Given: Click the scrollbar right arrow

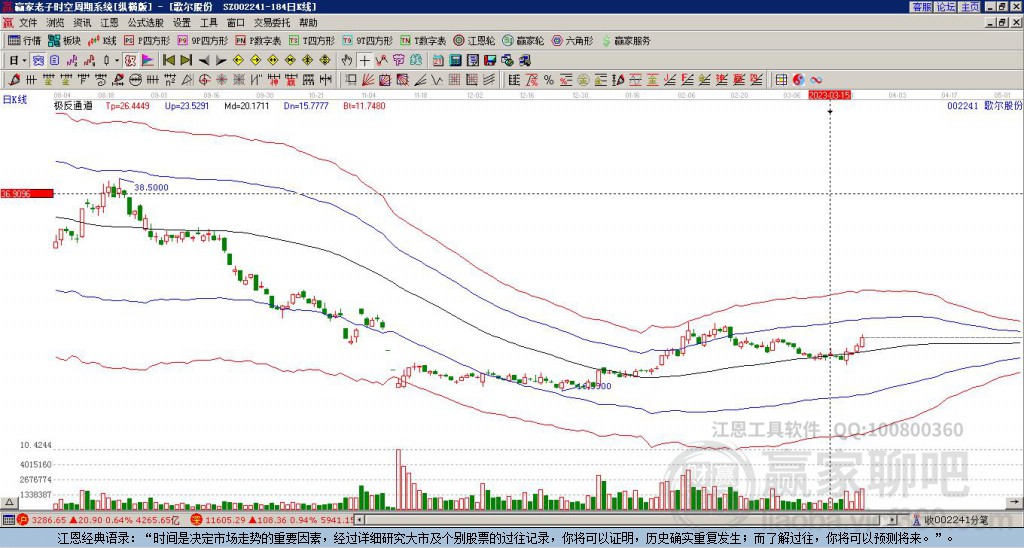Looking at the screenshot, I should [x=892, y=520].
